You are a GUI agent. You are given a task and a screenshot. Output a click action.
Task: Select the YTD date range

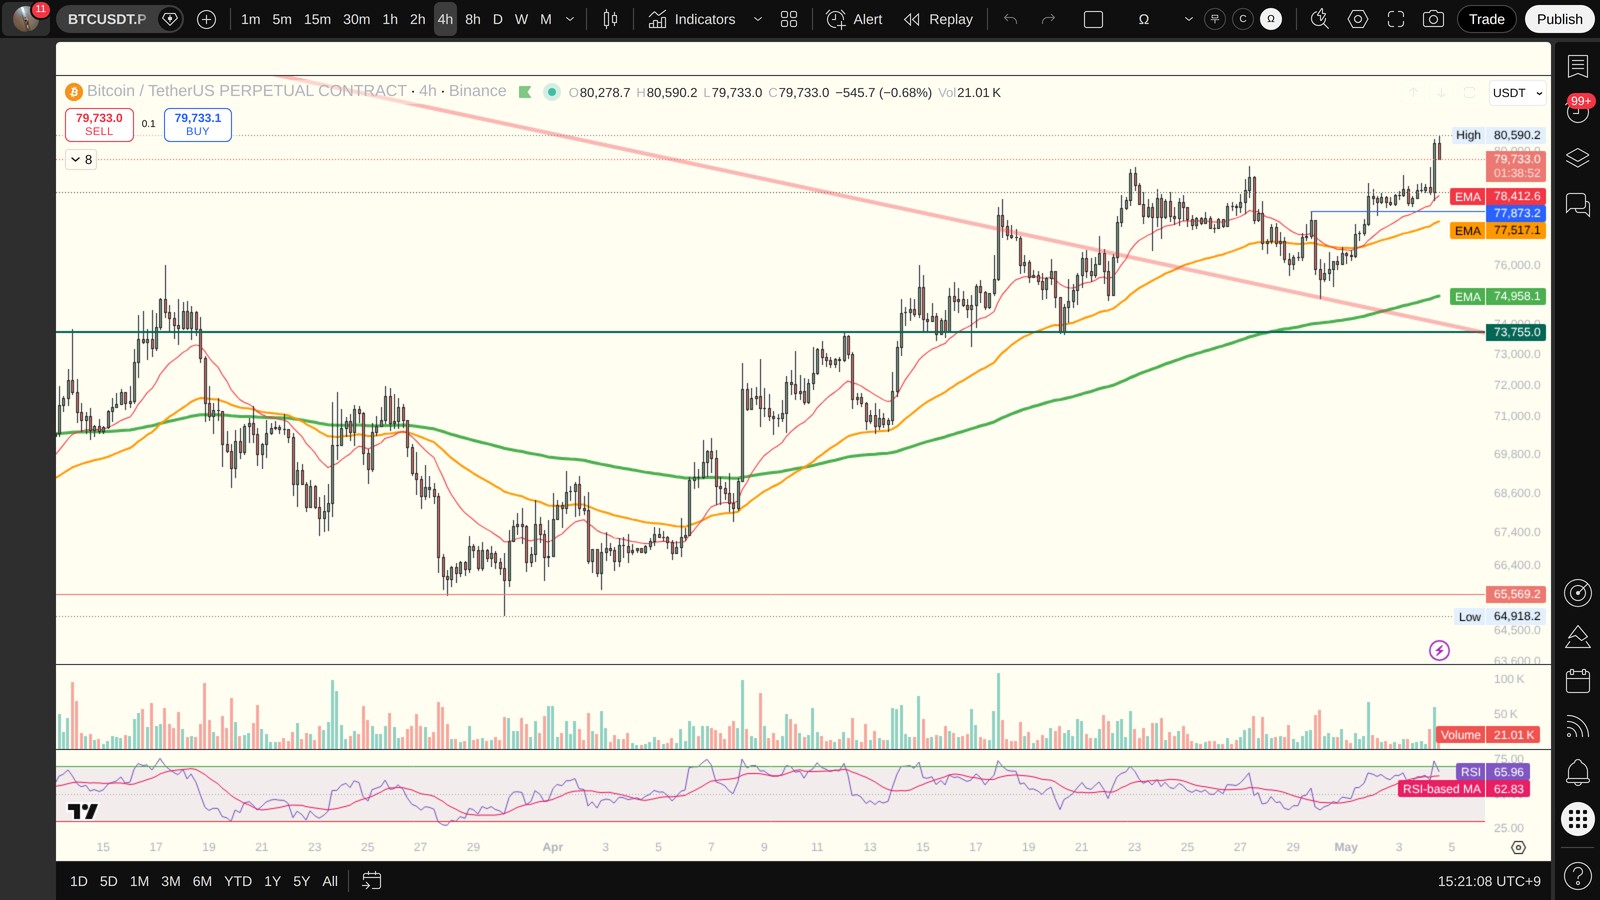coord(238,881)
